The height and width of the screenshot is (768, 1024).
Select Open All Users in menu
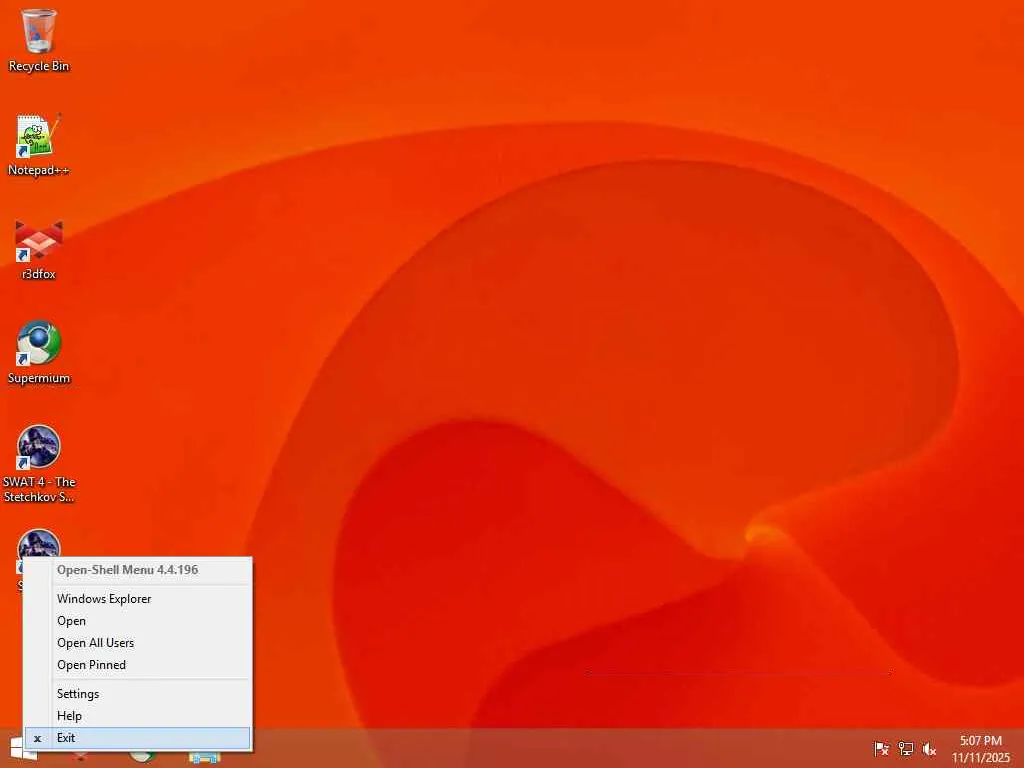click(138, 643)
